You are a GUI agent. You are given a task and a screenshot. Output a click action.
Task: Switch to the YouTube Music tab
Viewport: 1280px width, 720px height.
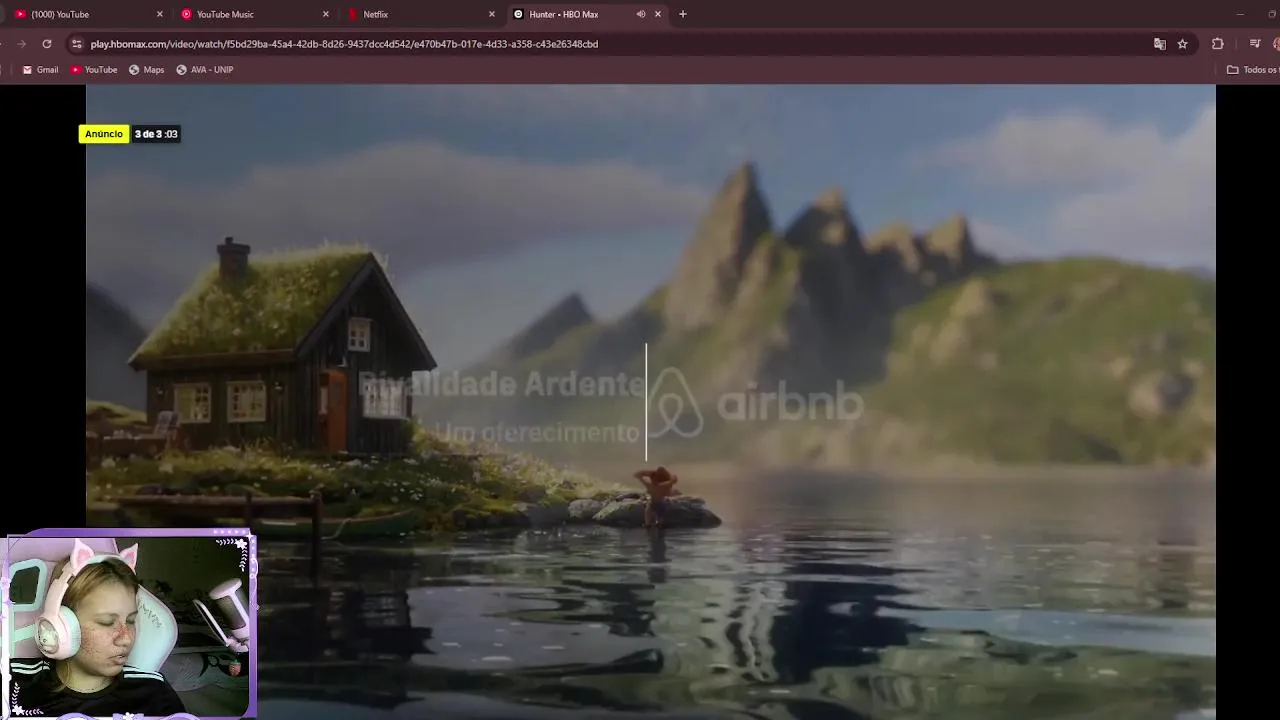coord(252,14)
